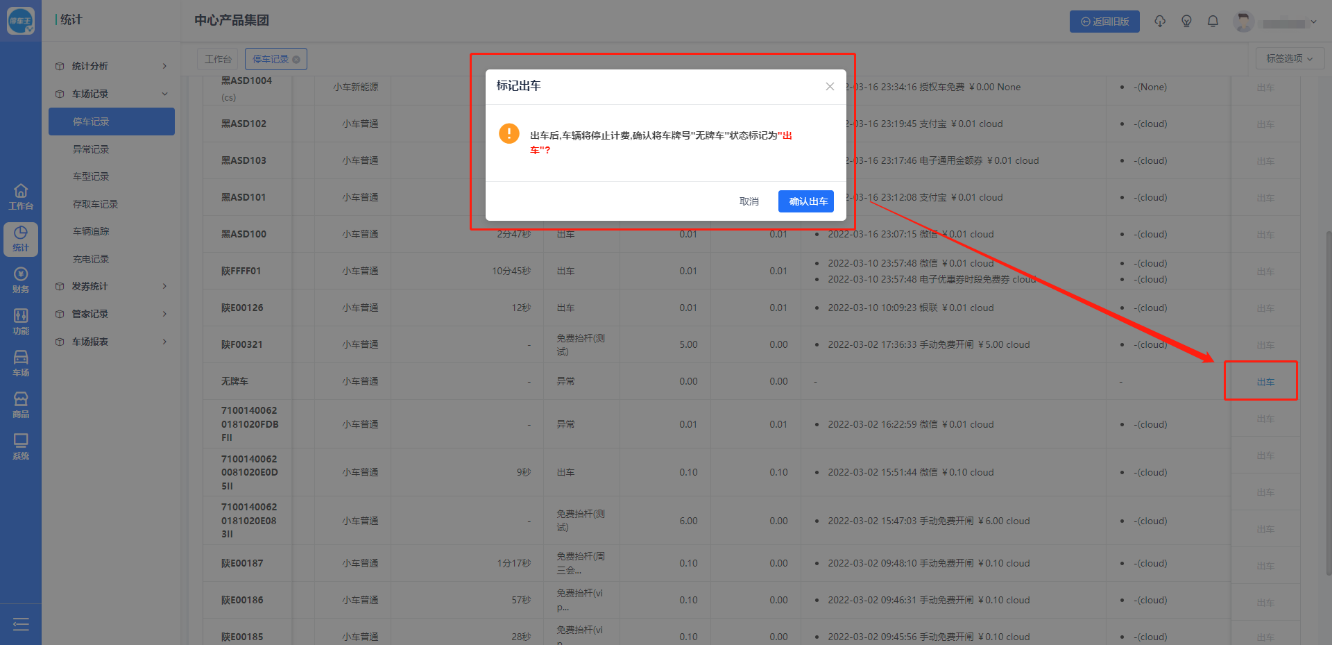This screenshot has height=645, width=1332.
Task: Open notifications via the bell icon
Action: [1213, 21]
